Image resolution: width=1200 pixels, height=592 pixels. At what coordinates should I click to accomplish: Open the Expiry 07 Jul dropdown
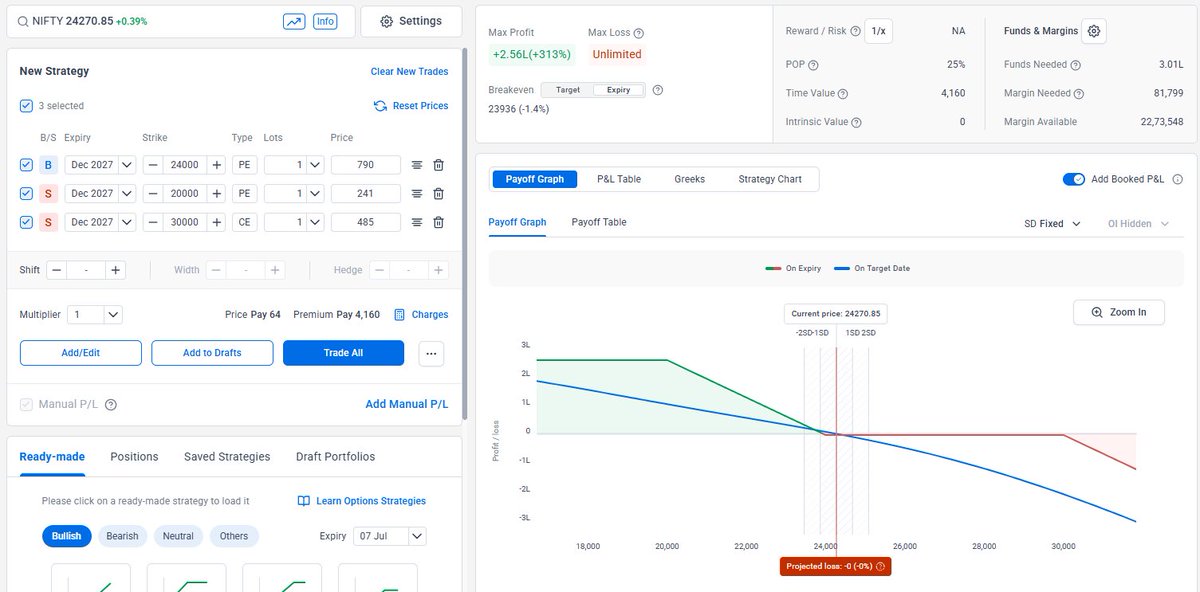point(390,536)
